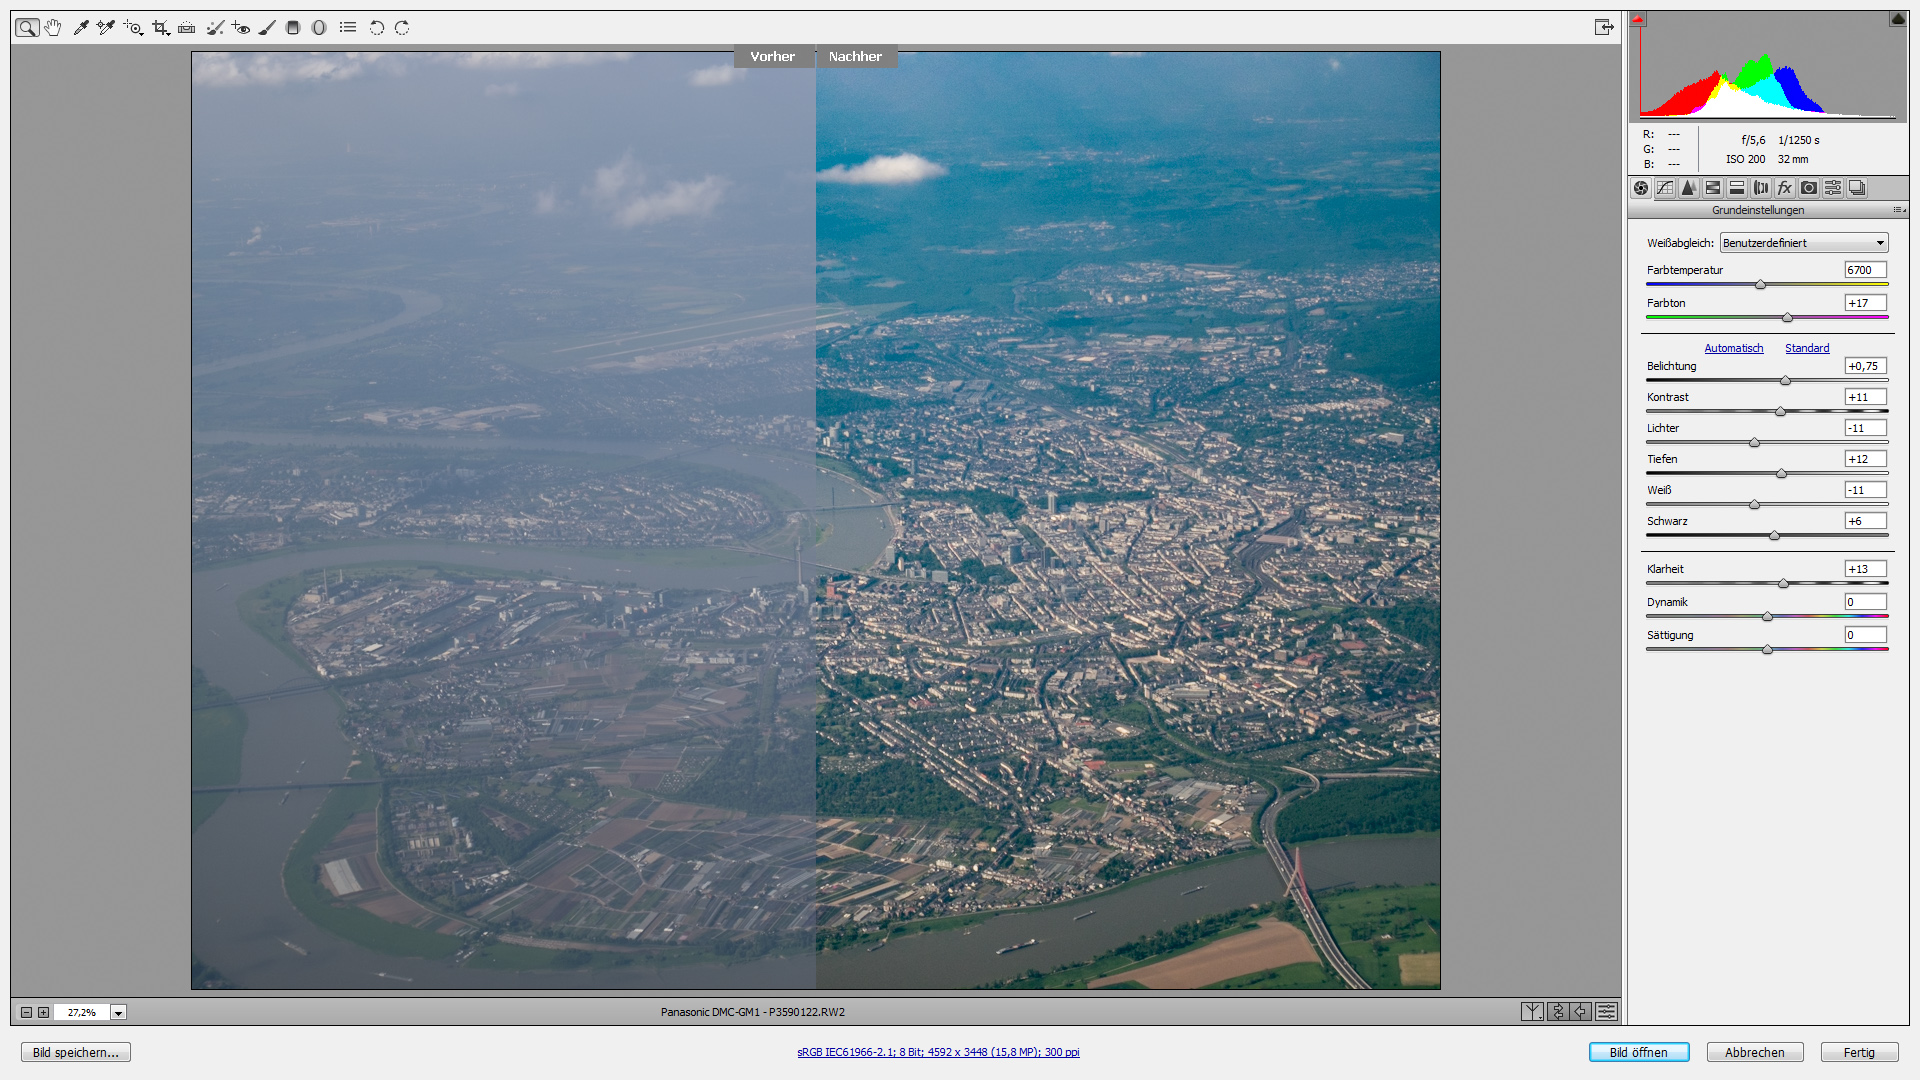
Task: Open the Detail sharpening tab
Action: (1689, 188)
